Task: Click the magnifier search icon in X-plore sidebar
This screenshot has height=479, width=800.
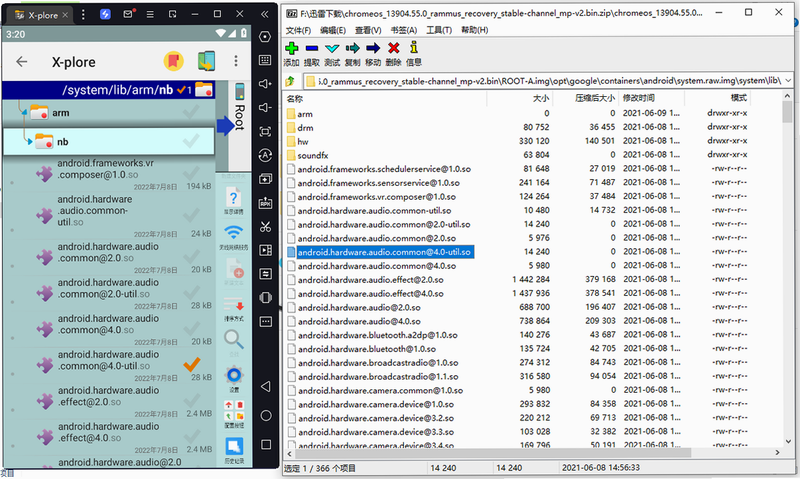Action: [x=234, y=339]
